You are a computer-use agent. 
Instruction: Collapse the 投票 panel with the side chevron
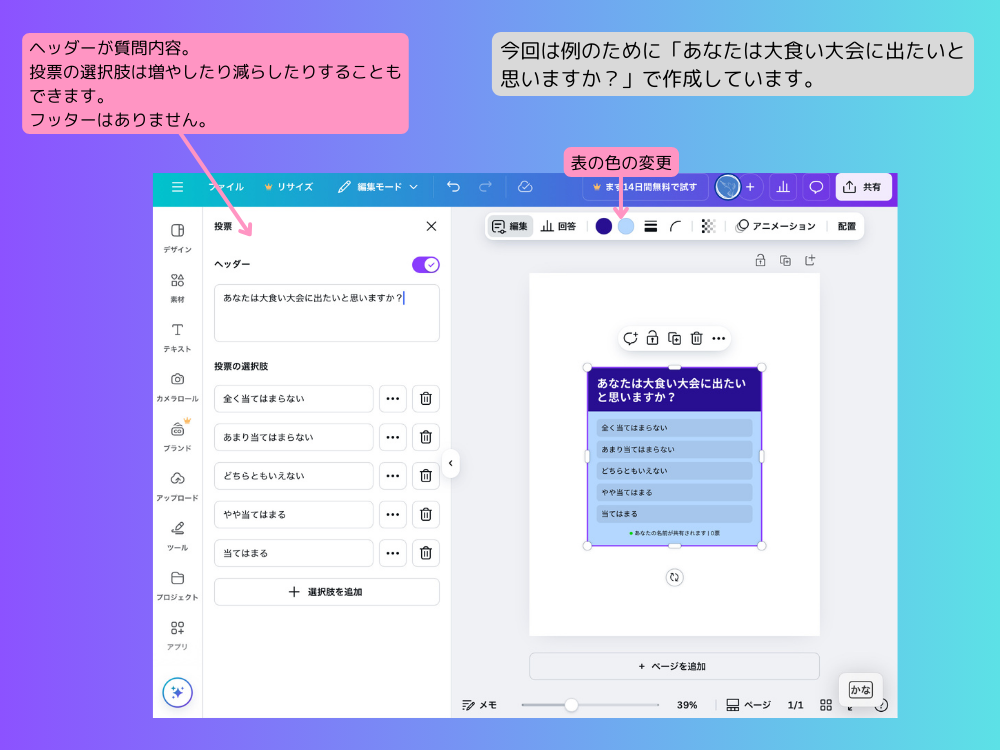[x=451, y=463]
